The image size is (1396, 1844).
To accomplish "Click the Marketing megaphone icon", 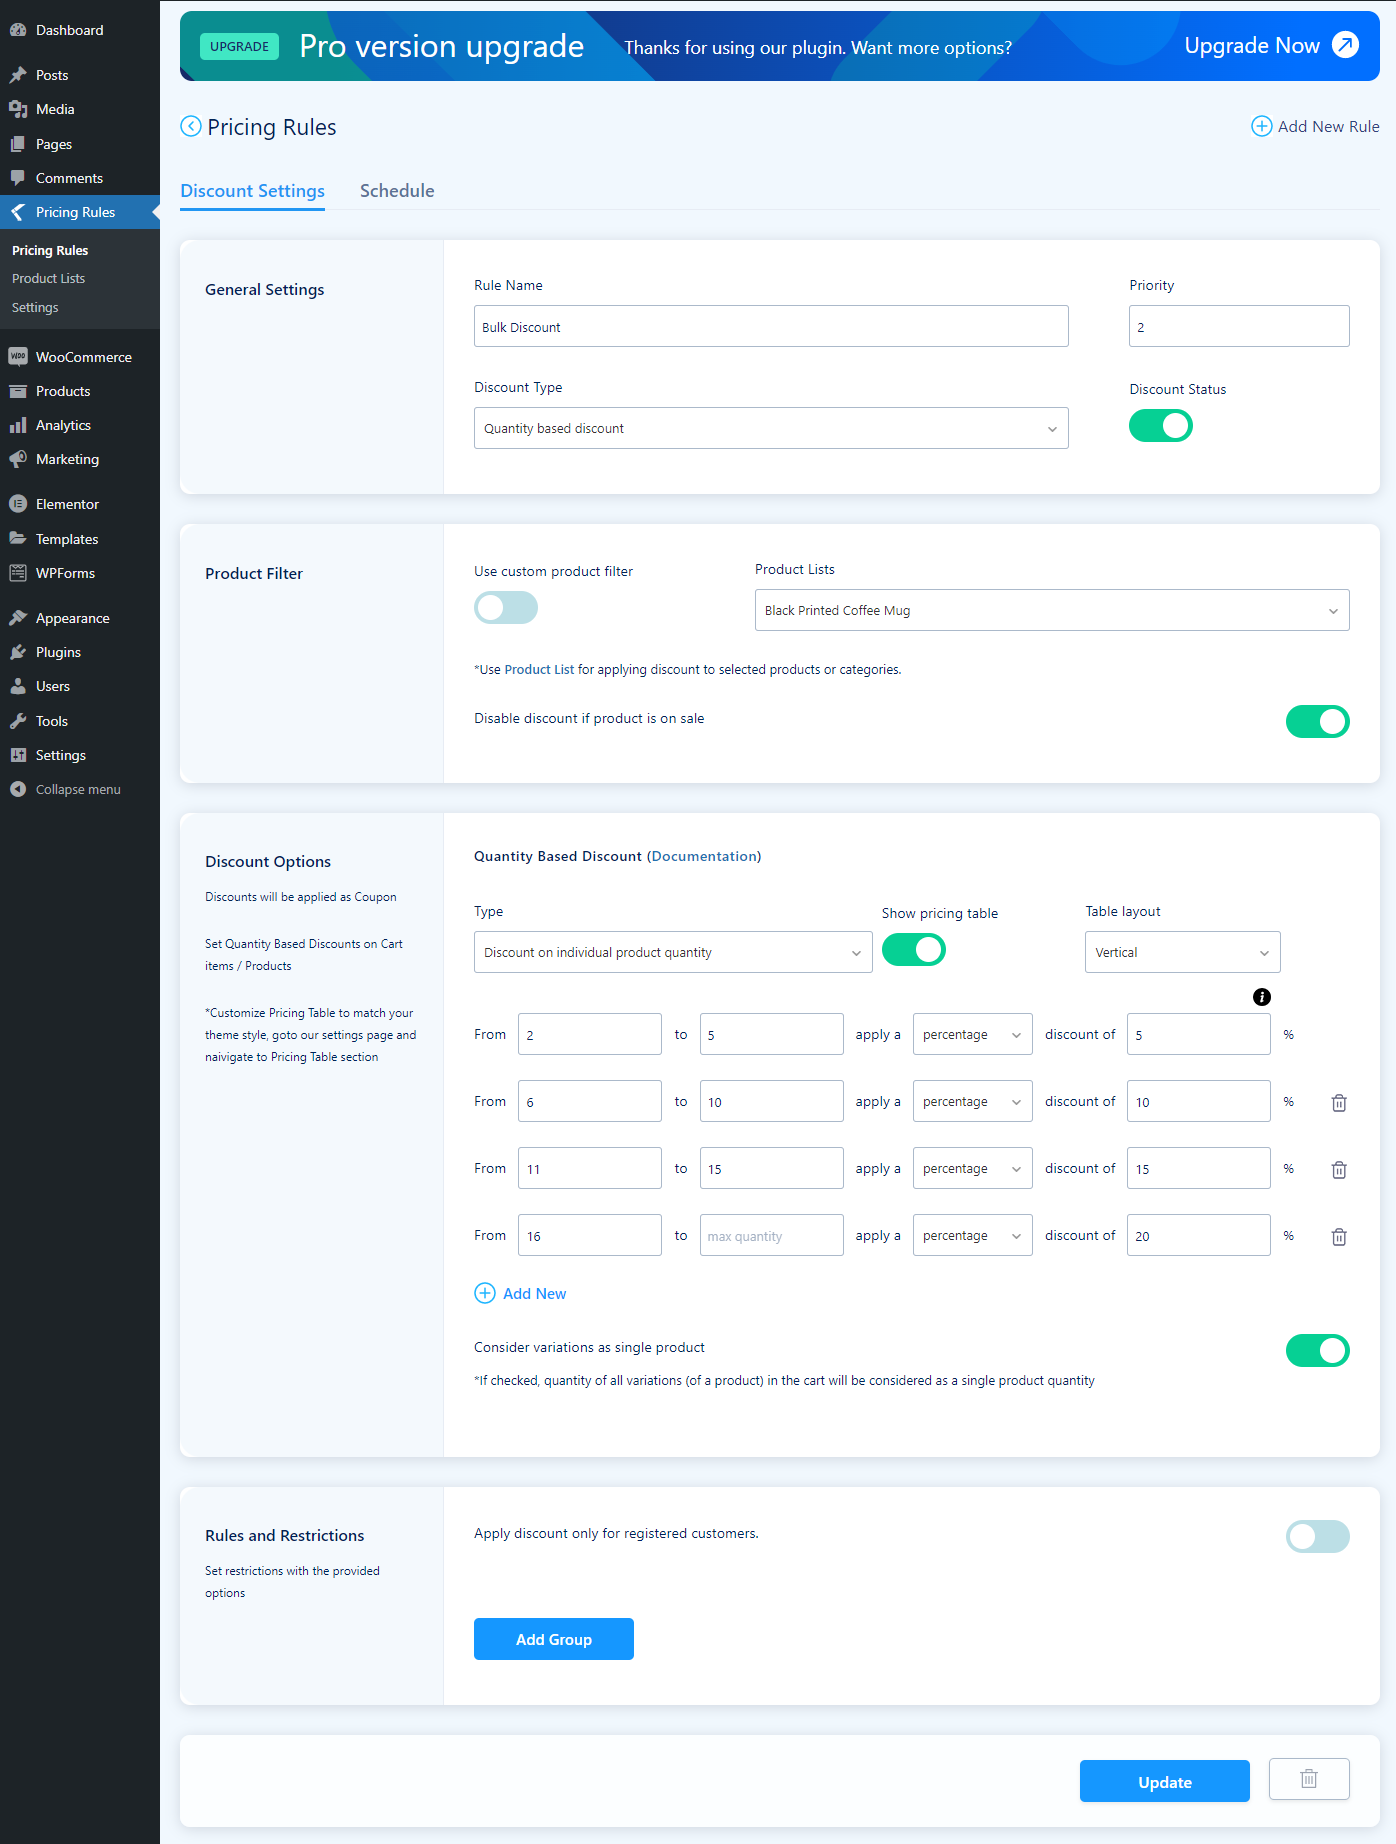I will pos(18,459).
